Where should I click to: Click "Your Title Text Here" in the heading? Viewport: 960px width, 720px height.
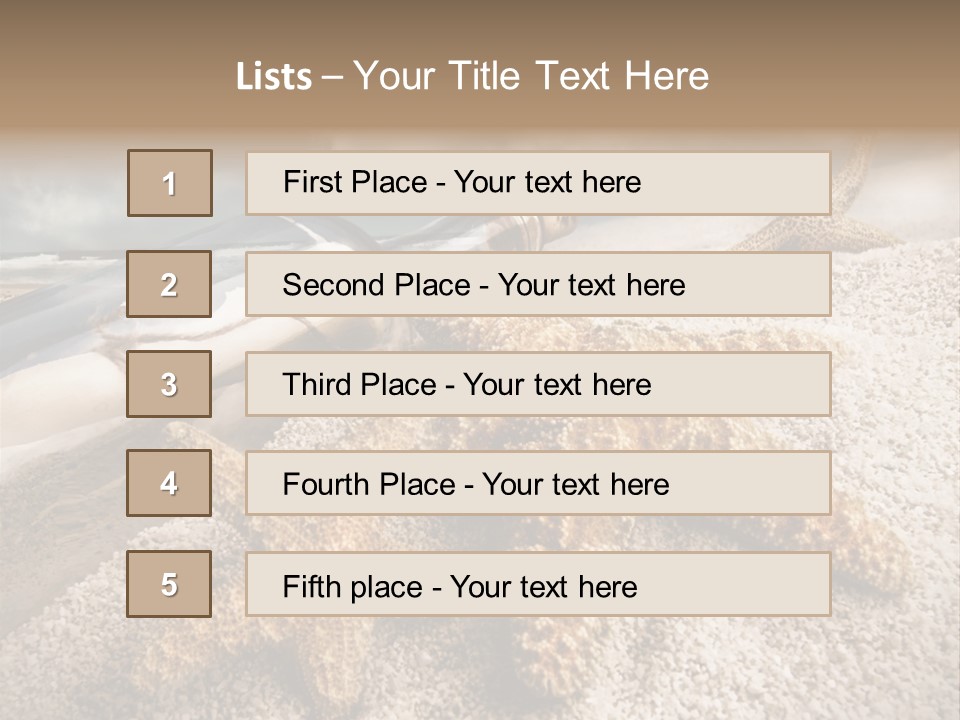point(531,76)
